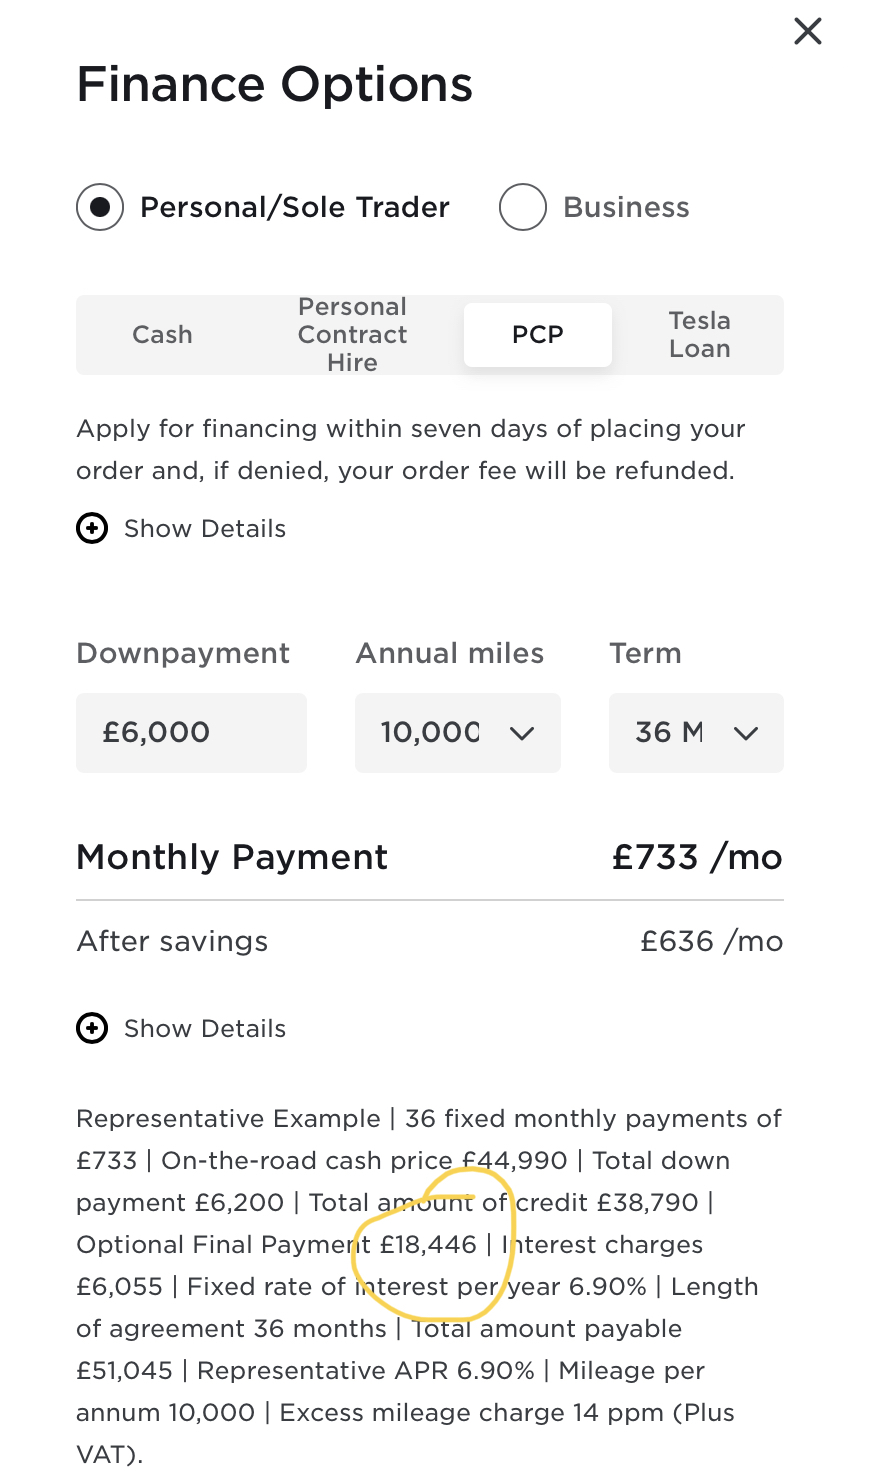This screenshot has height=1480, width=876.
Task: Select the PCP tab
Action: coord(538,334)
